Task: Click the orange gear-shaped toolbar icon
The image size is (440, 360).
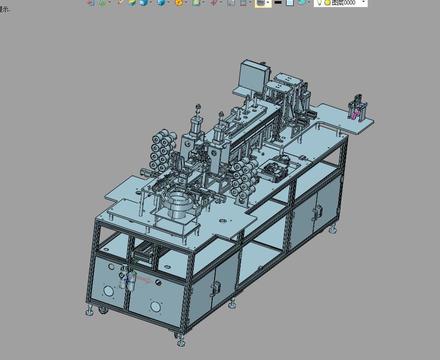Action: pos(179,3)
